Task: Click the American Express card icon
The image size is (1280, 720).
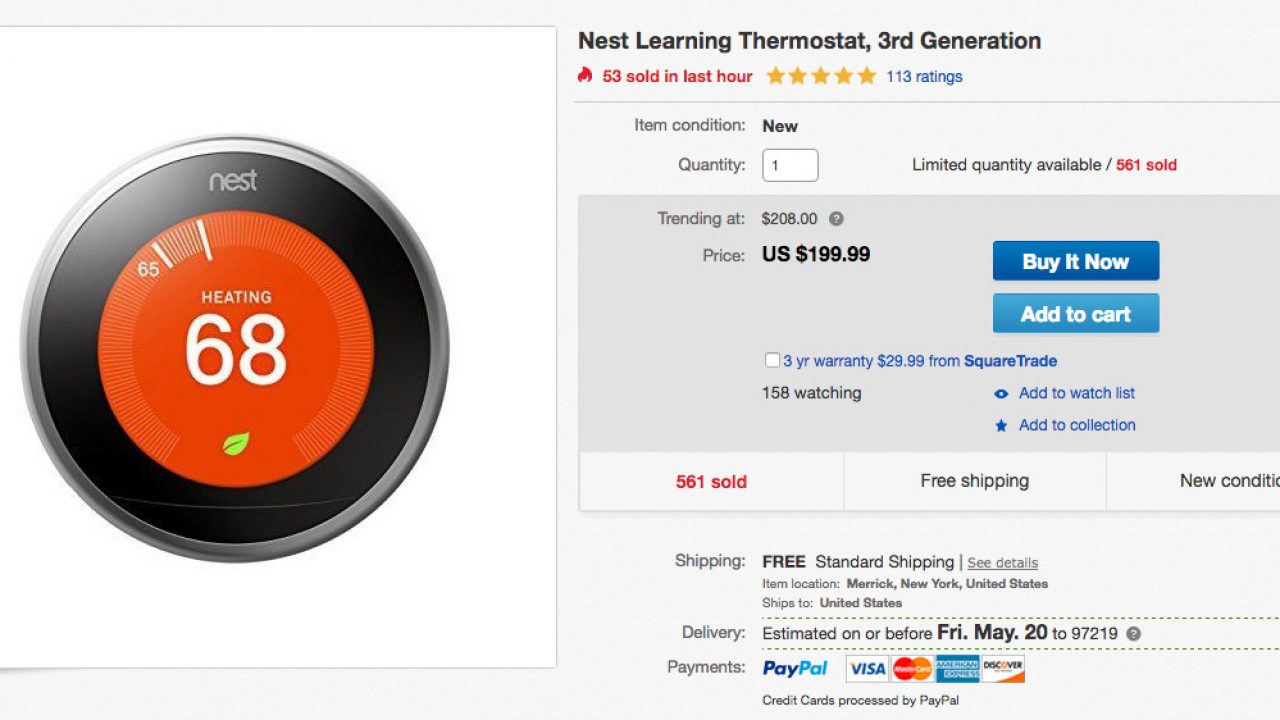Action: [957, 668]
